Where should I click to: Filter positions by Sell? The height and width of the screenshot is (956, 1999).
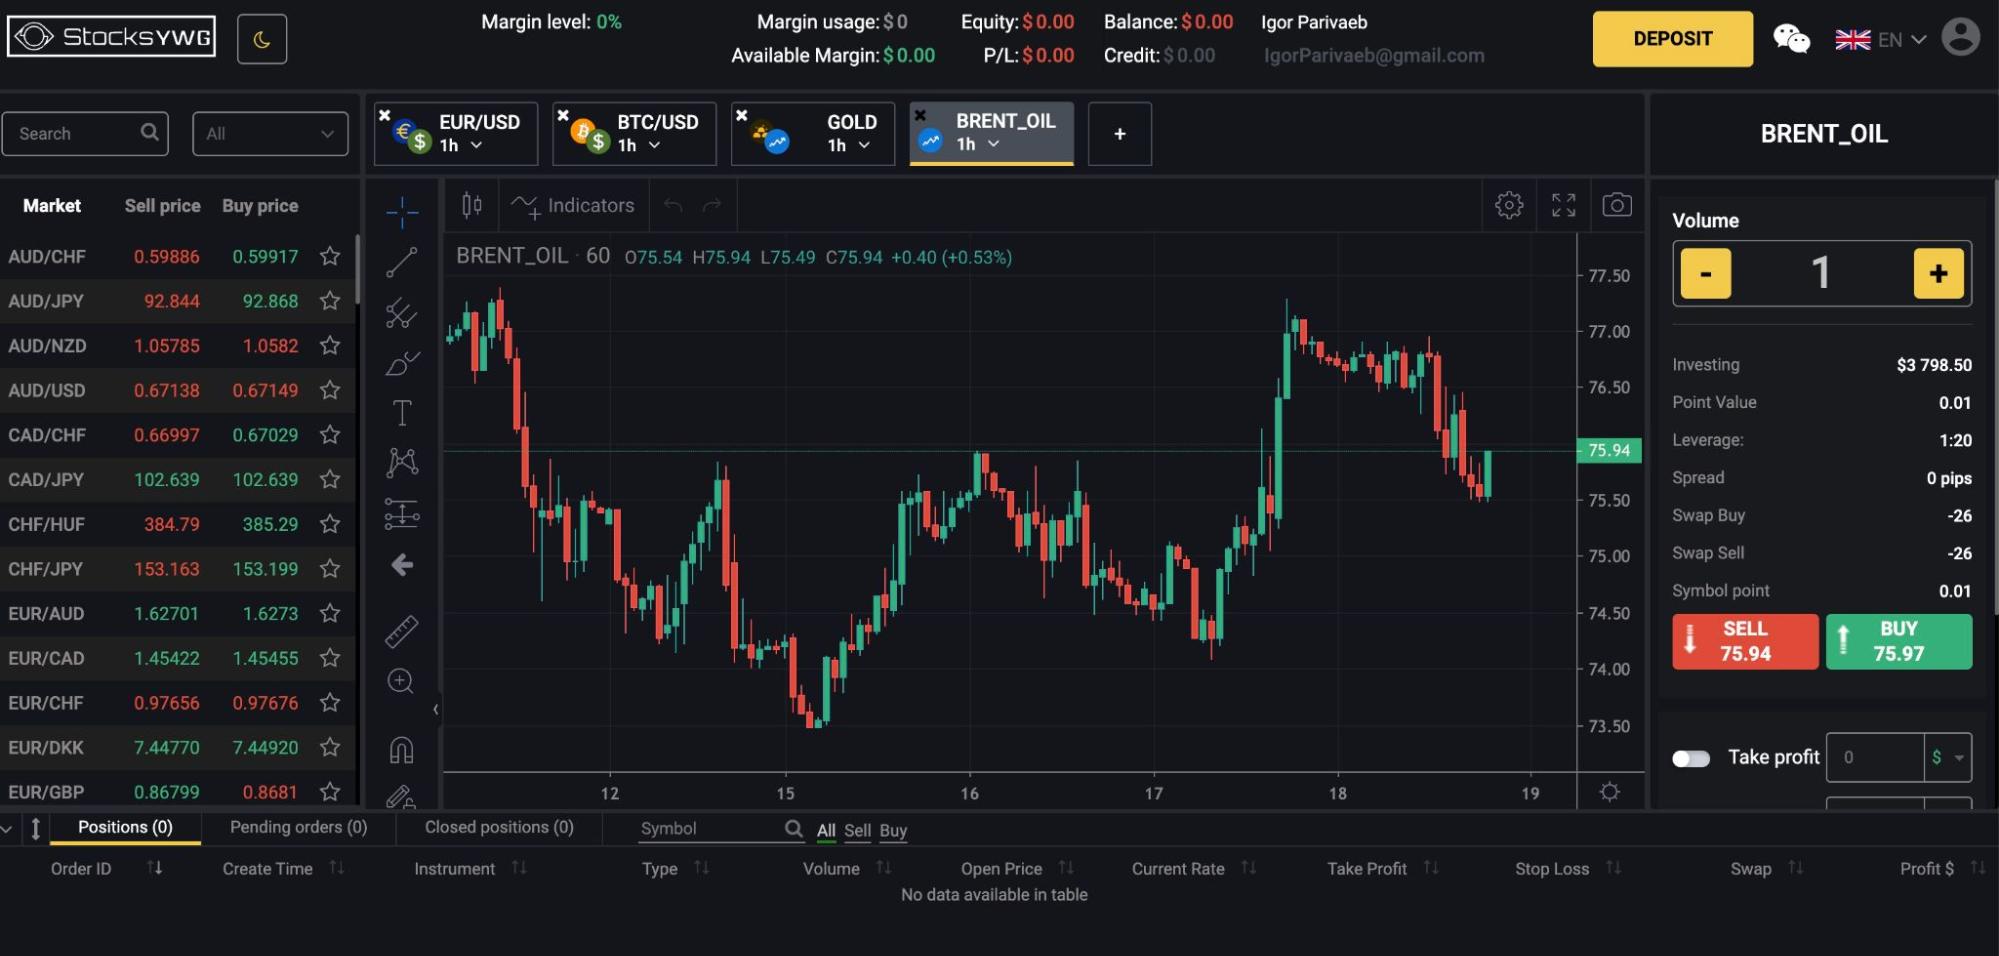coord(857,831)
